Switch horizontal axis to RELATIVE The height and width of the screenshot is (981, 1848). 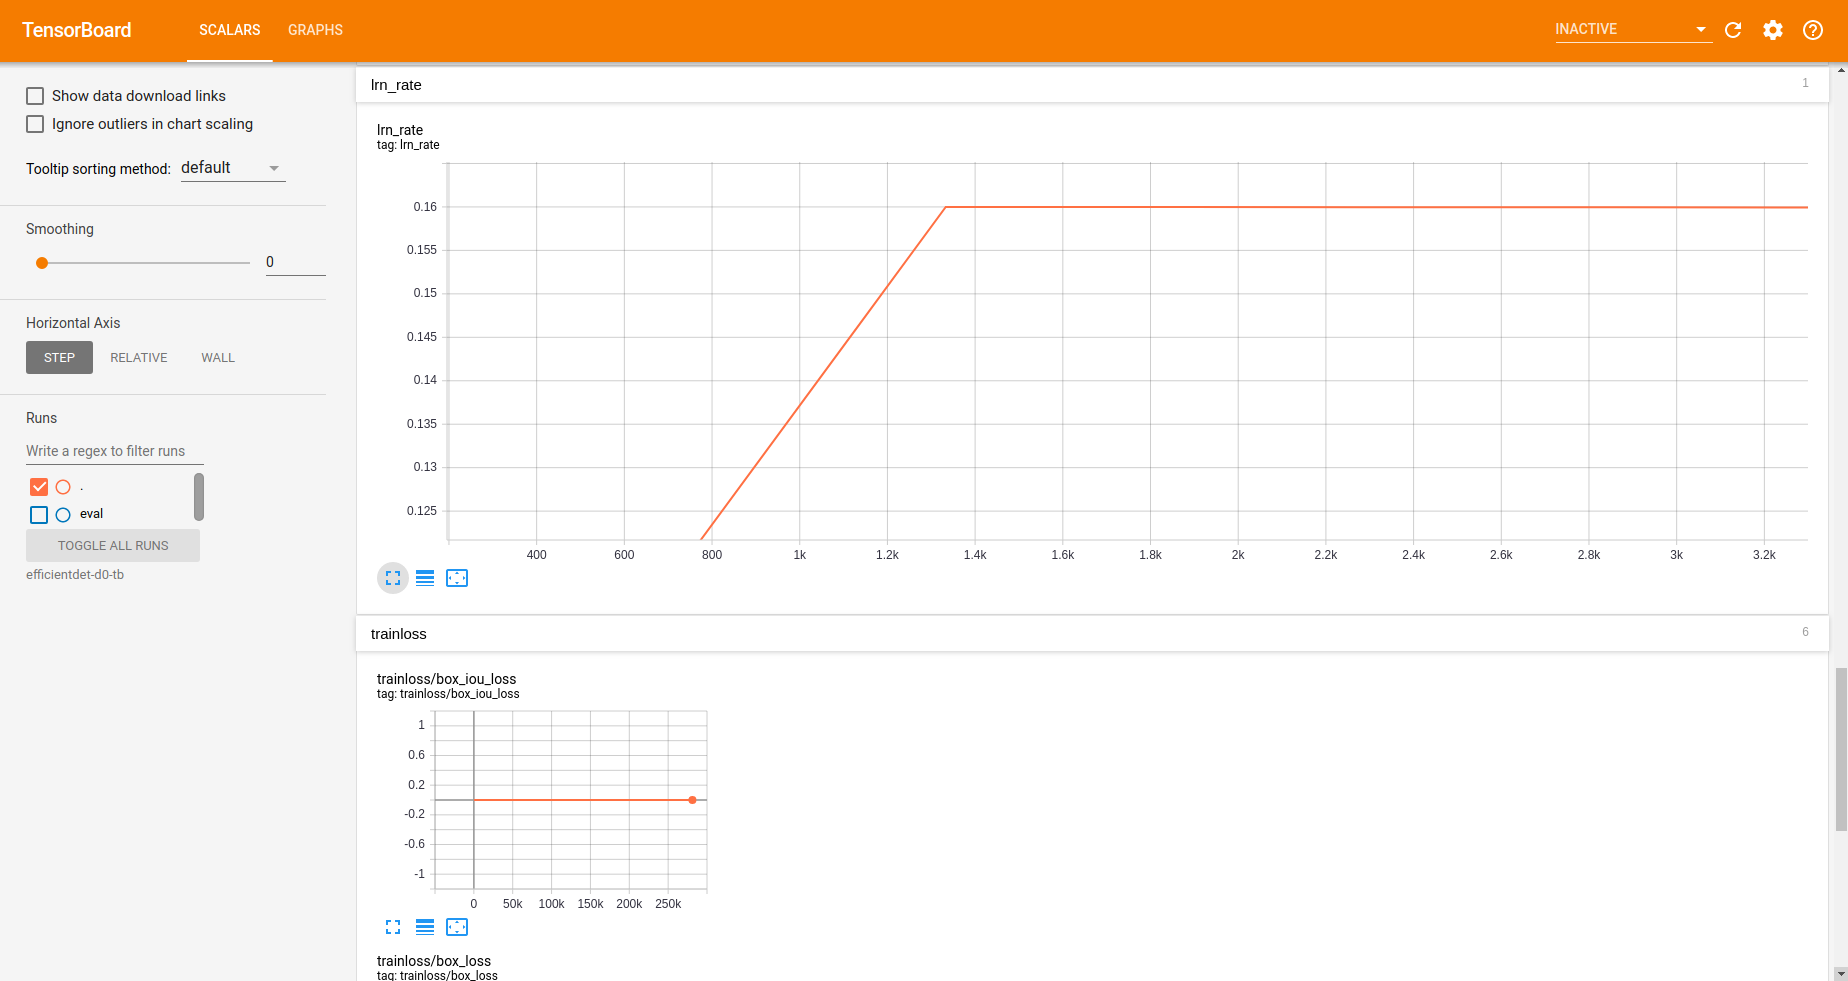click(138, 357)
